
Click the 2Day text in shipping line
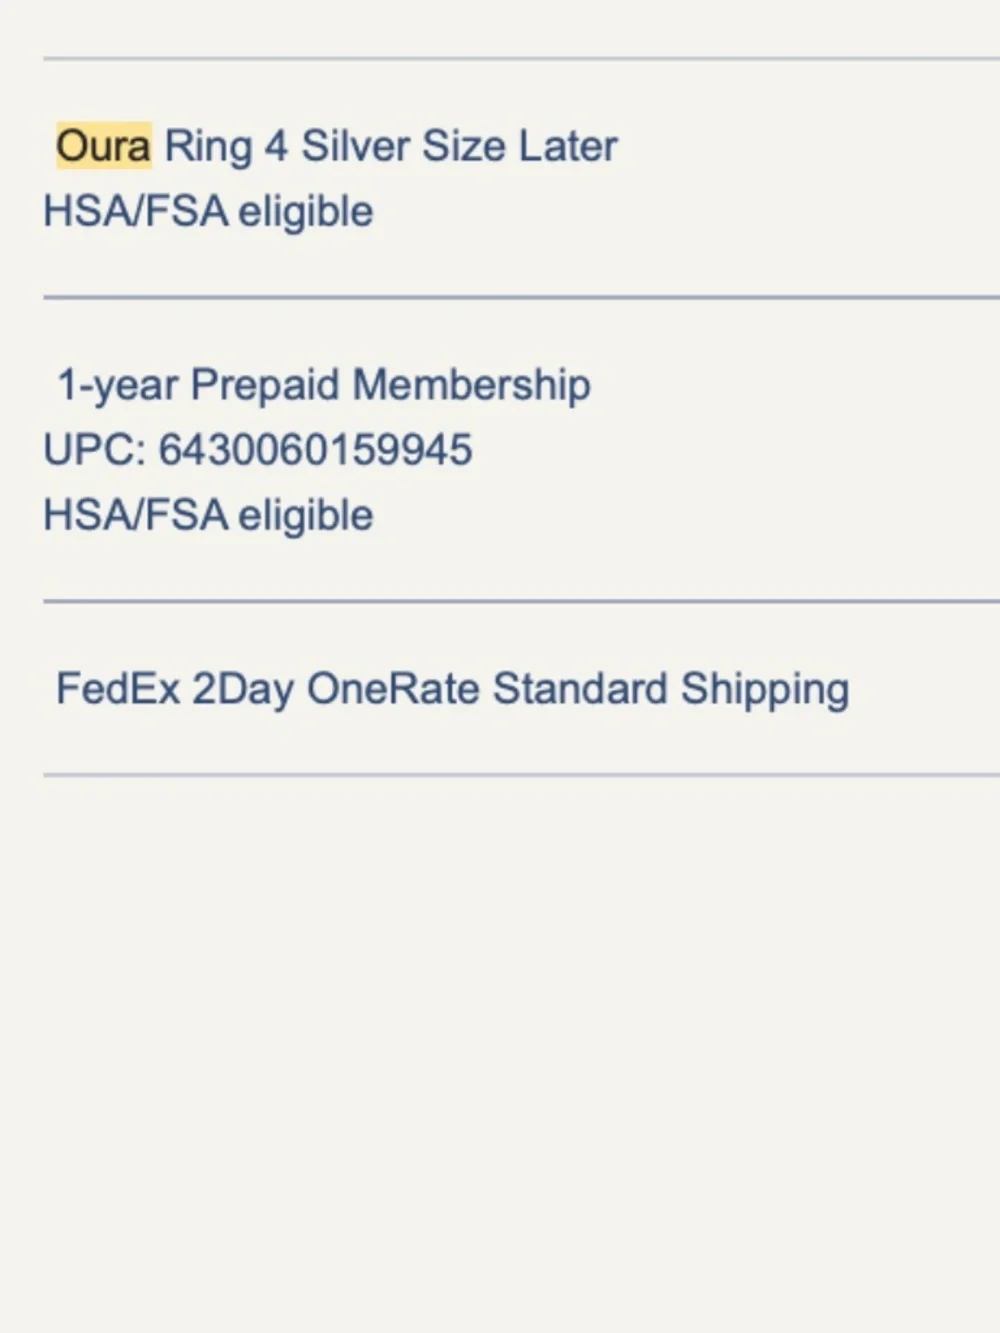point(243,689)
